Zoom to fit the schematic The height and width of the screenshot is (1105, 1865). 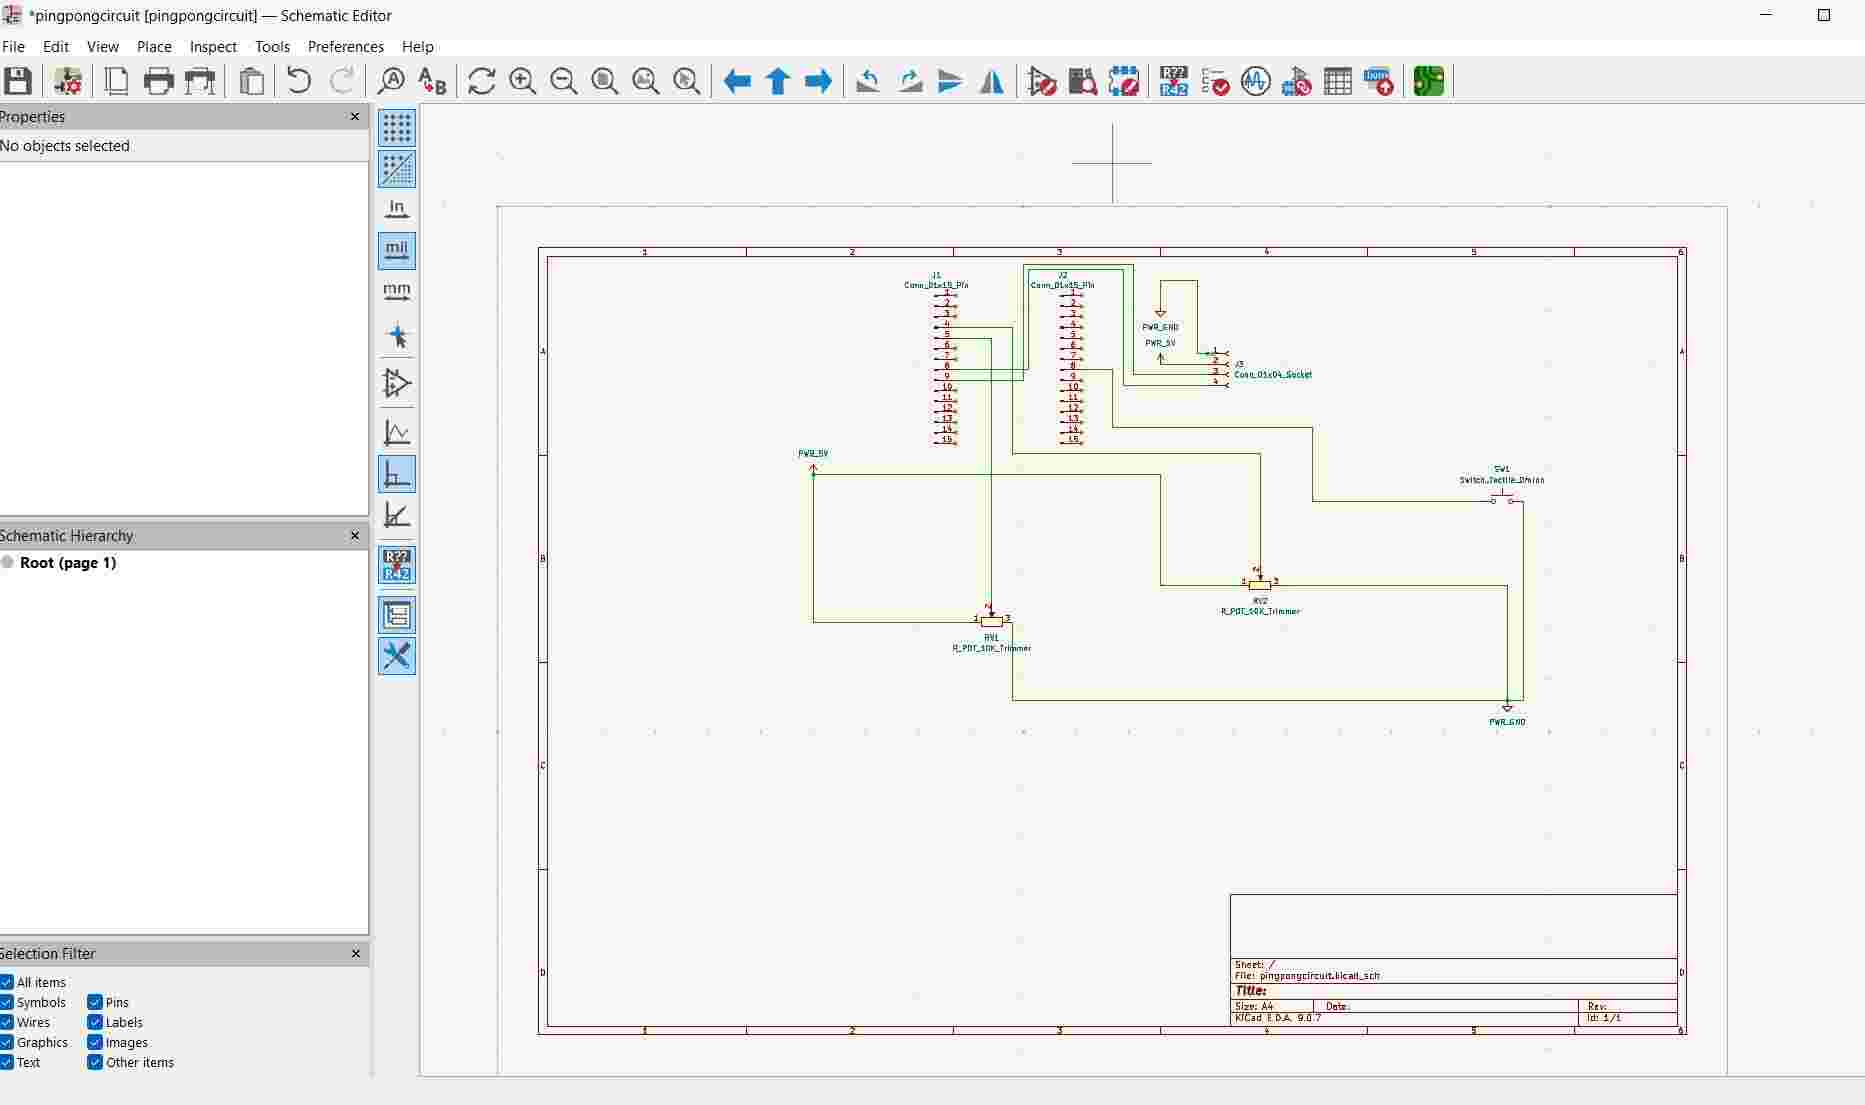point(604,81)
